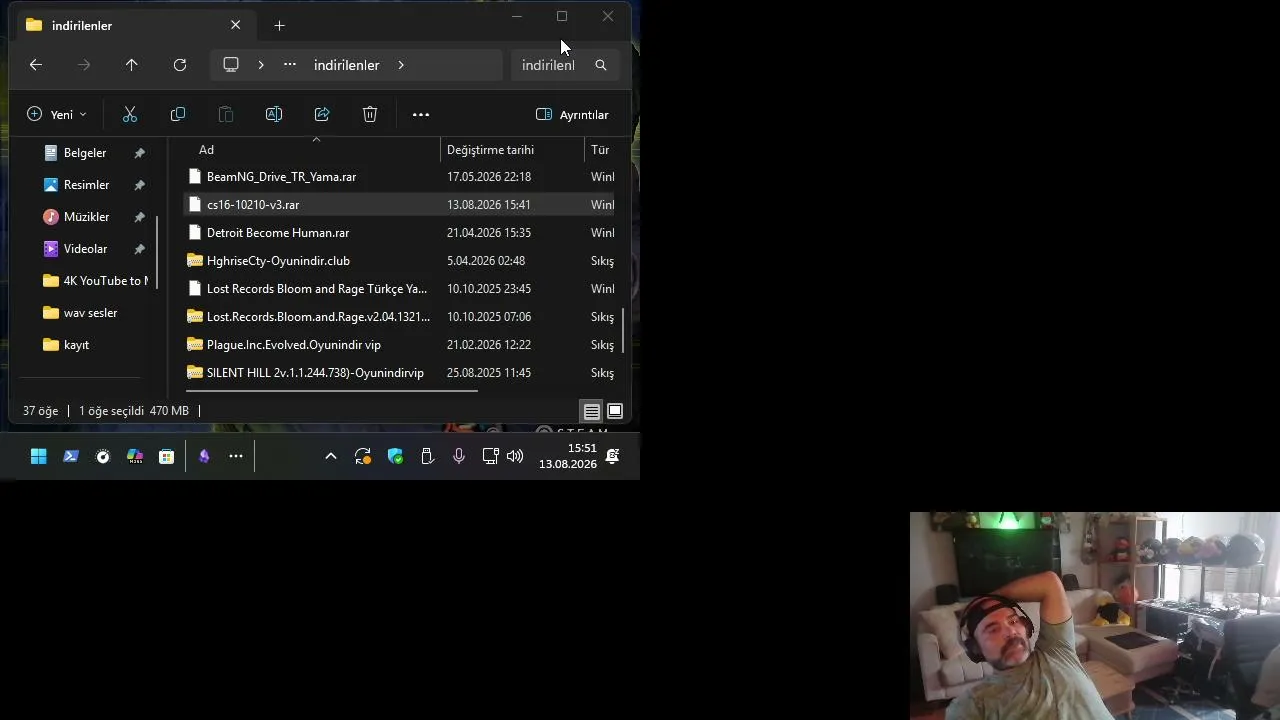Click the PC monitor icon in address bar
Viewport: 1280px width, 720px height.
click(x=231, y=65)
